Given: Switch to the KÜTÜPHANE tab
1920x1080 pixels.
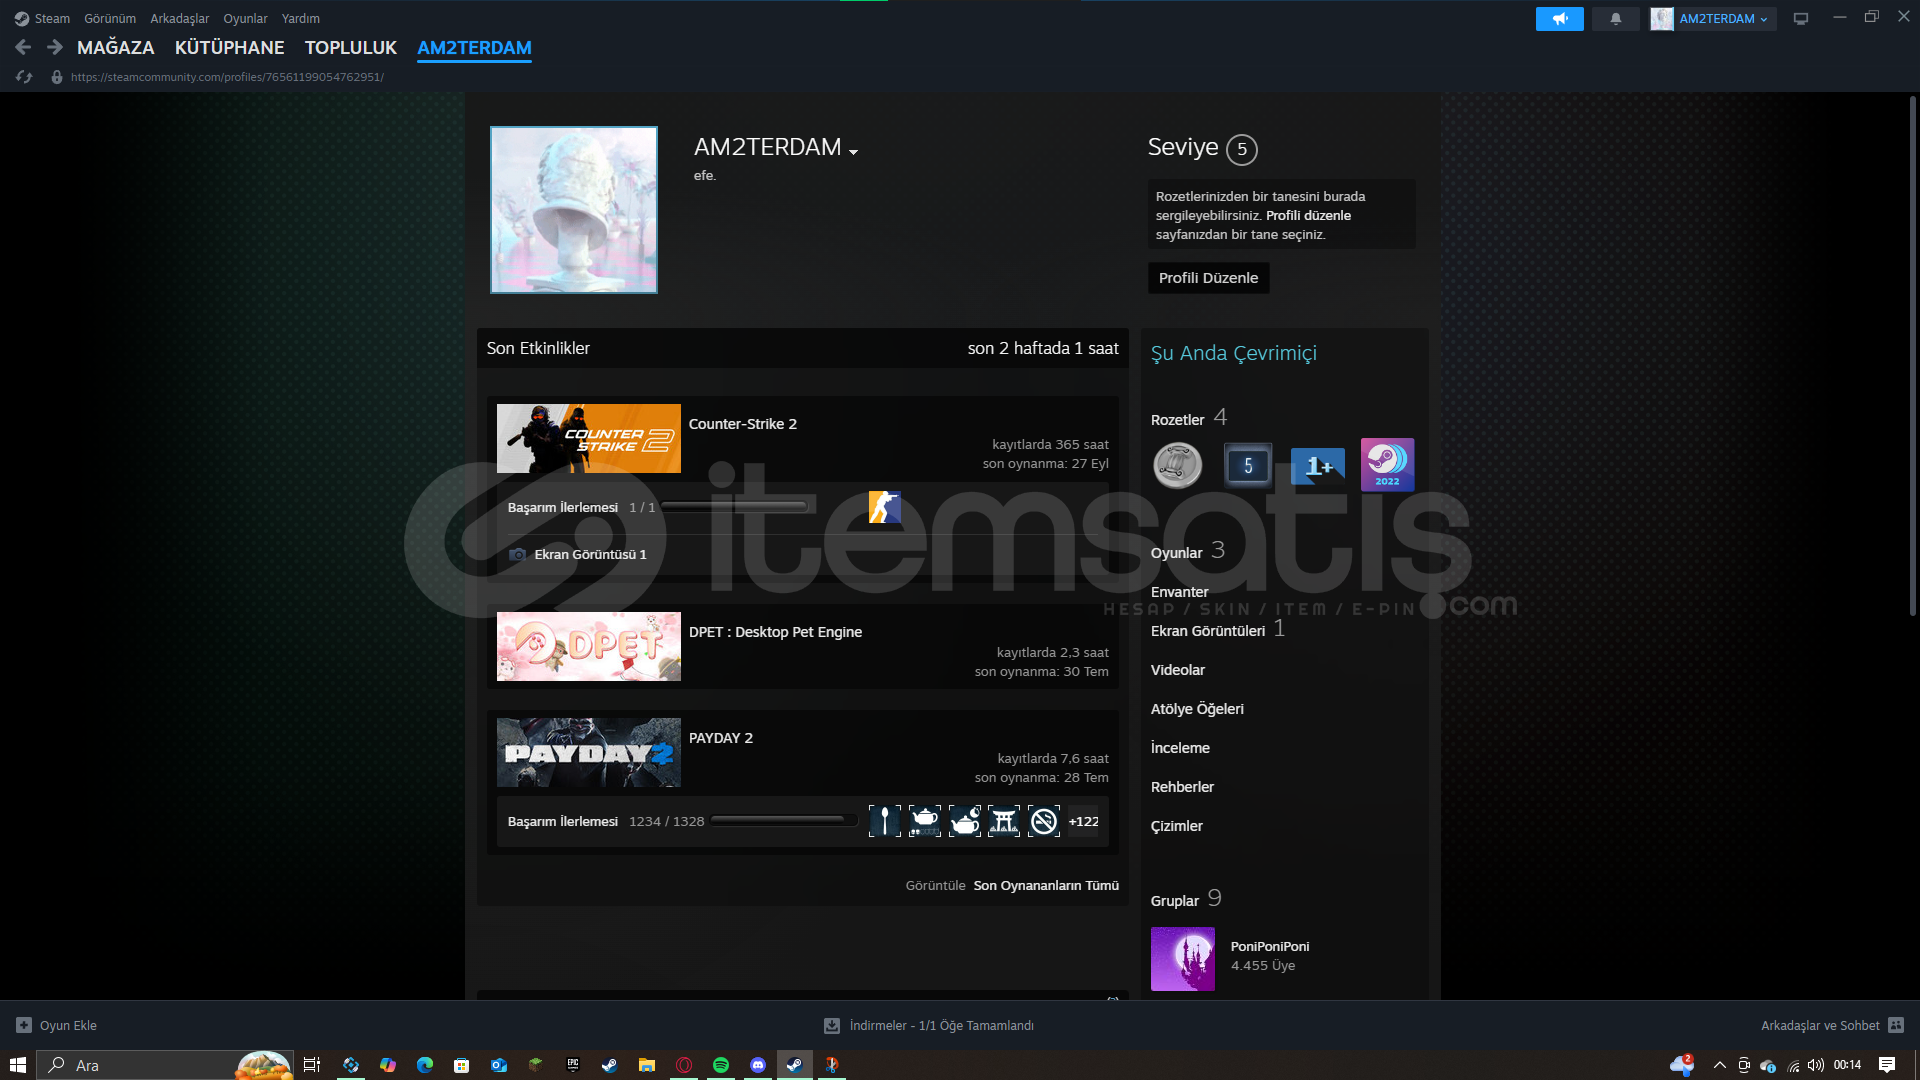Looking at the screenshot, I should 229,48.
